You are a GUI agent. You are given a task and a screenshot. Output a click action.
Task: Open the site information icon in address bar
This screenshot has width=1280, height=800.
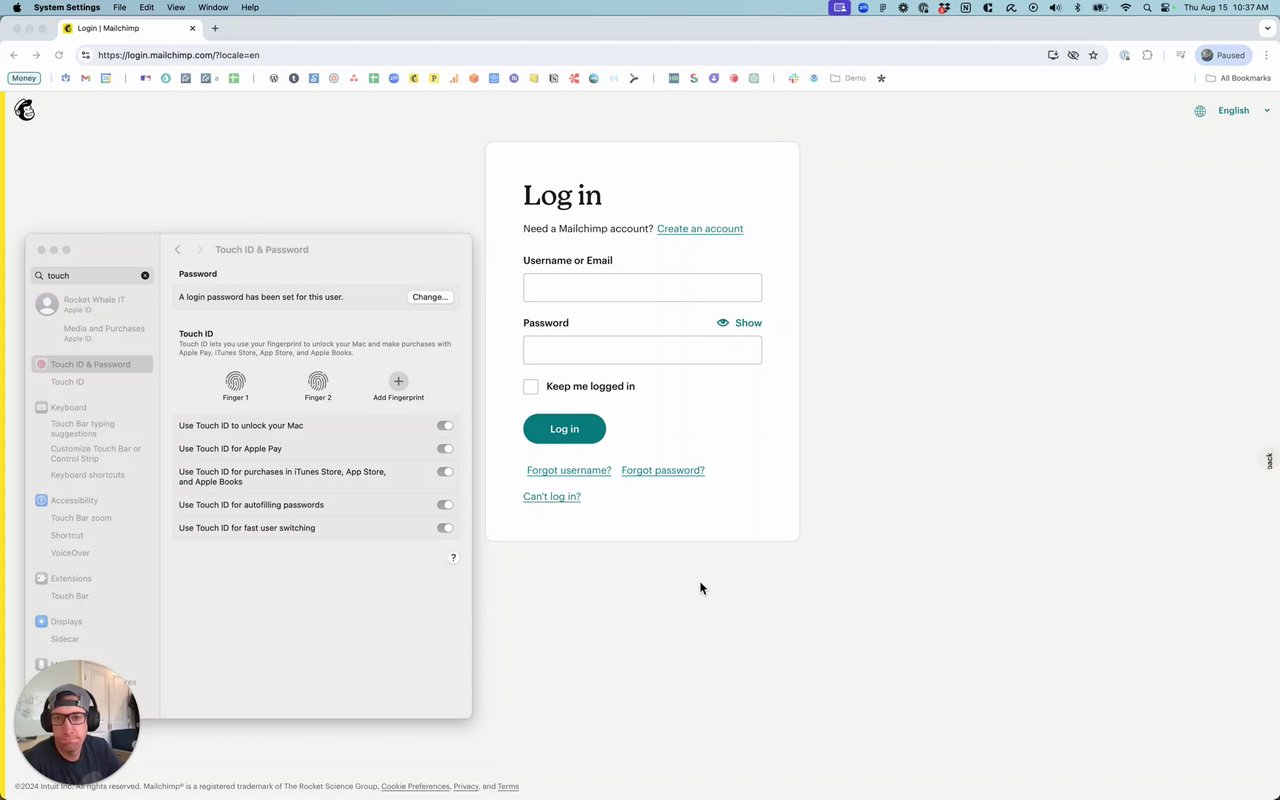pyautogui.click(x=86, y=55)
